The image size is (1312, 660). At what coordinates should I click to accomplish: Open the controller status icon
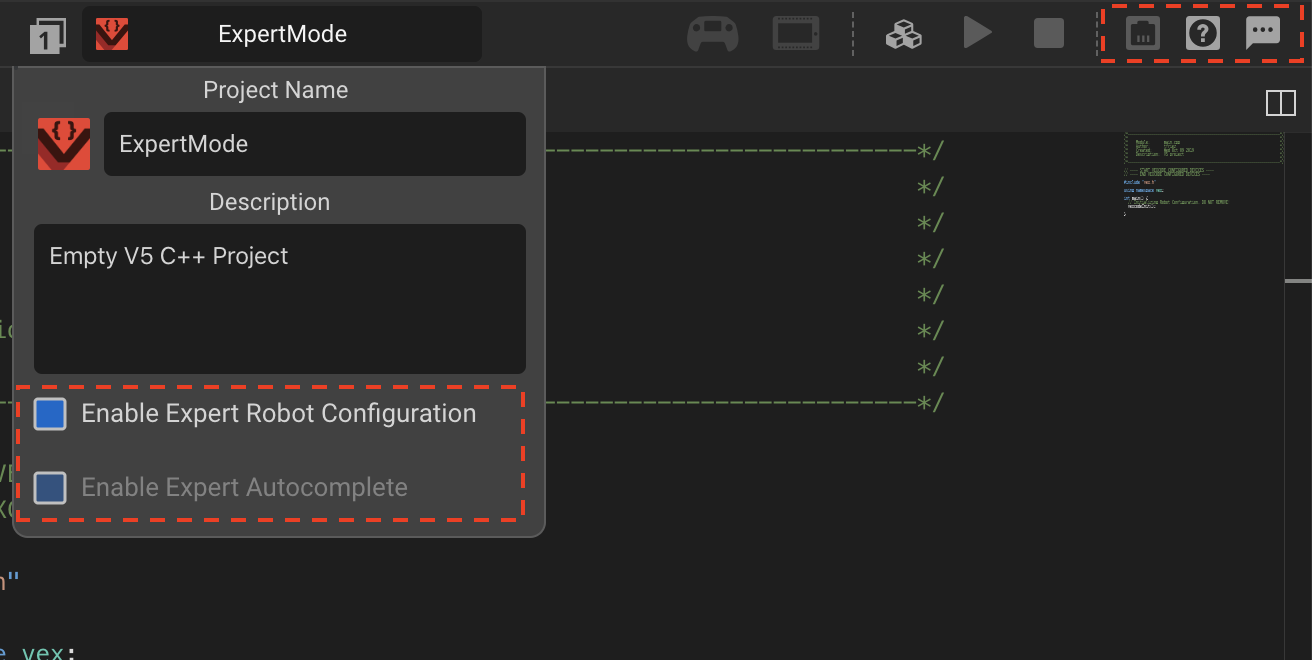[x=713, y=34]
